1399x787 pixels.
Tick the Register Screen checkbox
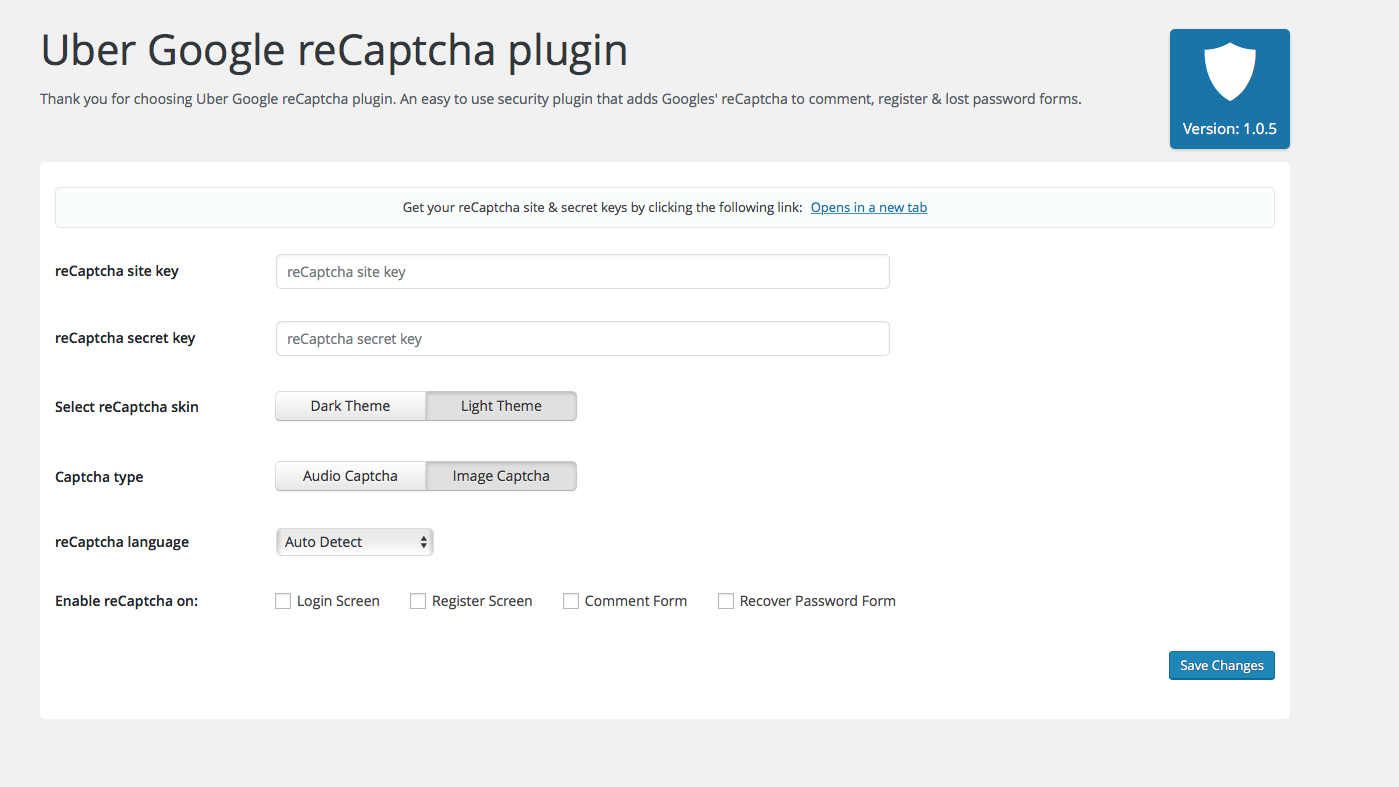click(x=418, y=601)
